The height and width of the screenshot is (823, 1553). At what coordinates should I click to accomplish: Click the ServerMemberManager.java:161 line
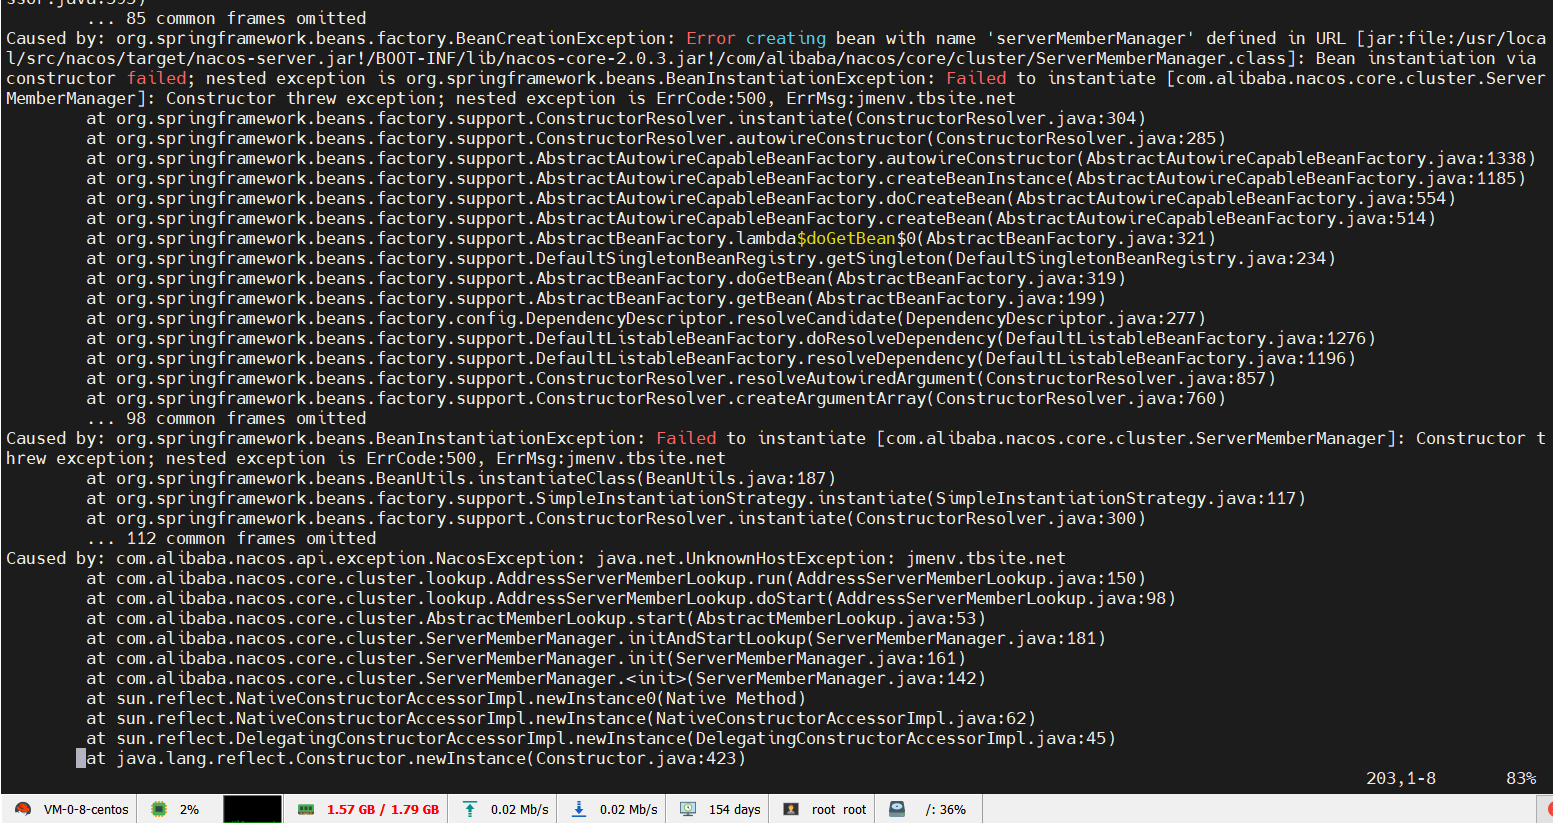[x=526, y=658]
